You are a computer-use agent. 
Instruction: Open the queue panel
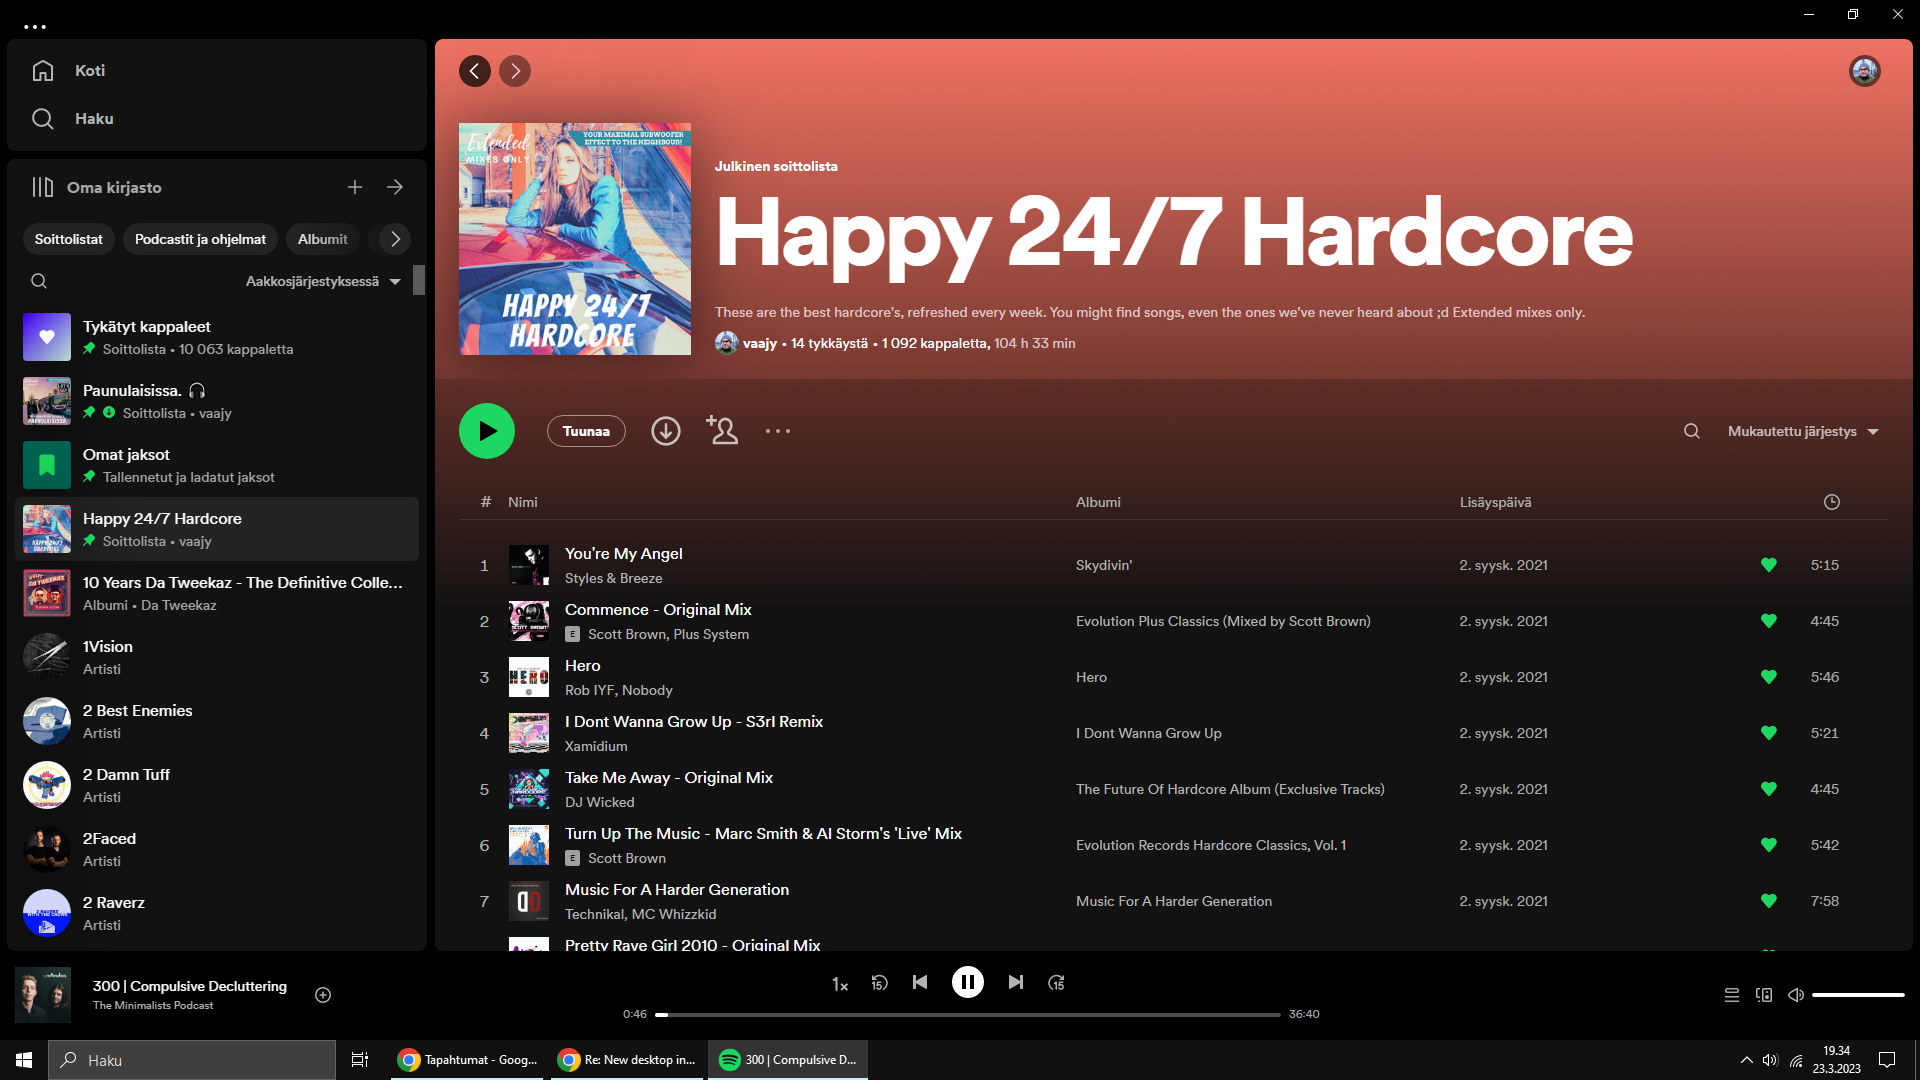(1732, 995)
